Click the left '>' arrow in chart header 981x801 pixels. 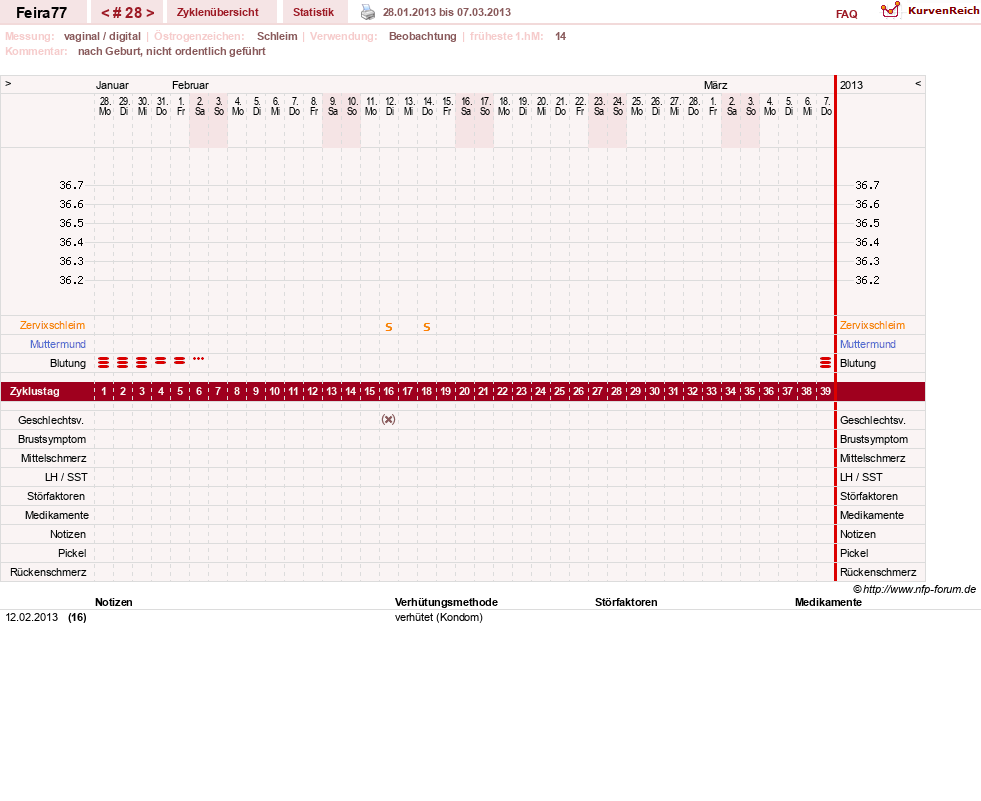click(8, 83)
